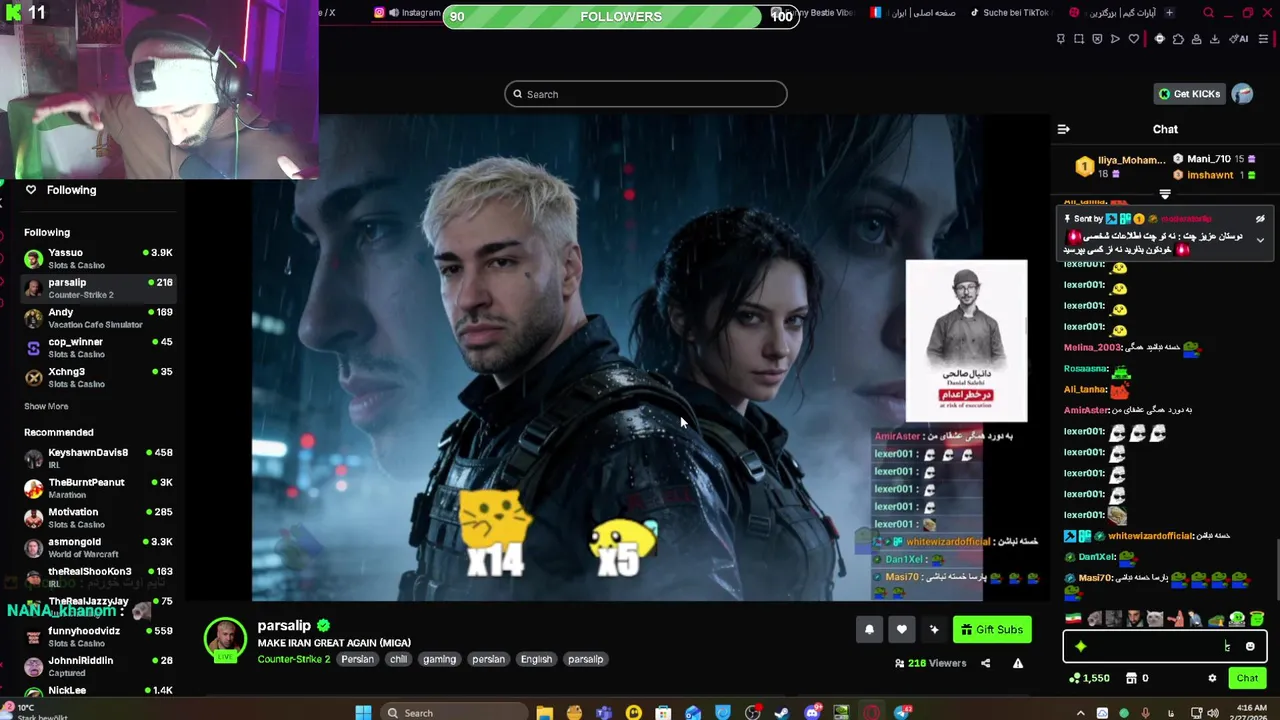Open Xchng3 channel in sidebar
Screen dimensions: 1280x720
[x=98, y=377]
